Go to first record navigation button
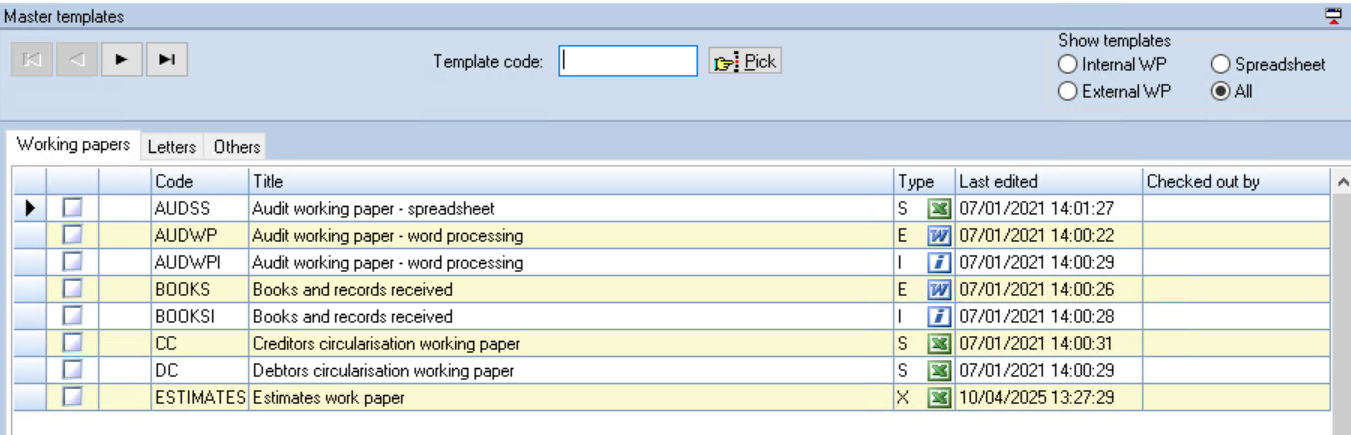Viewport: 1351px width, 435px height. (x=32, y=59)
